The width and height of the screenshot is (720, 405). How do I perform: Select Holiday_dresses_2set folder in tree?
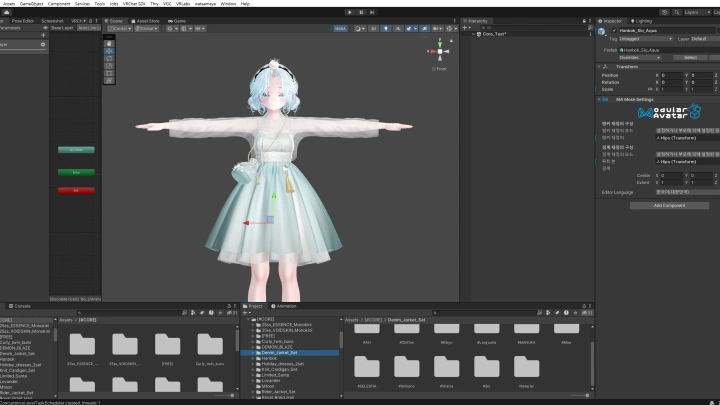coord(282,364)
